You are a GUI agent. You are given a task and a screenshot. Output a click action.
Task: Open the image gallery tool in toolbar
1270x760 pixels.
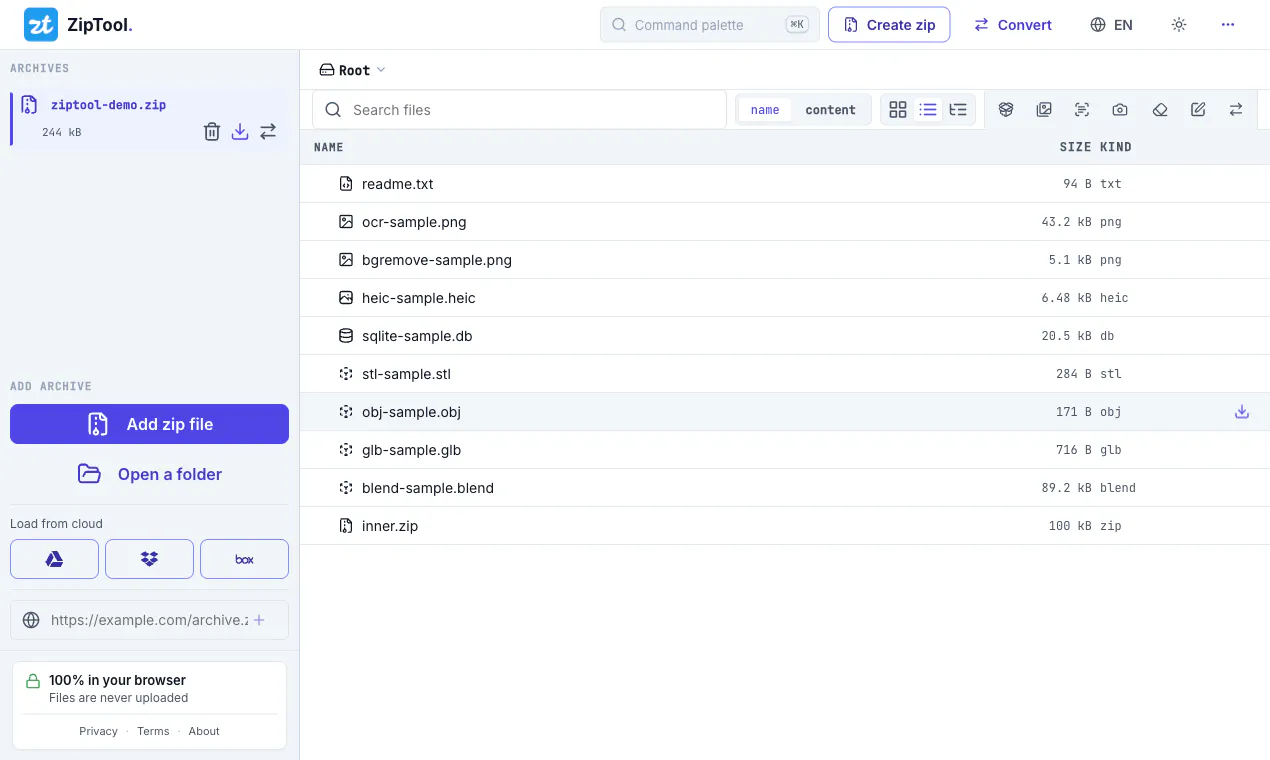1044,110
